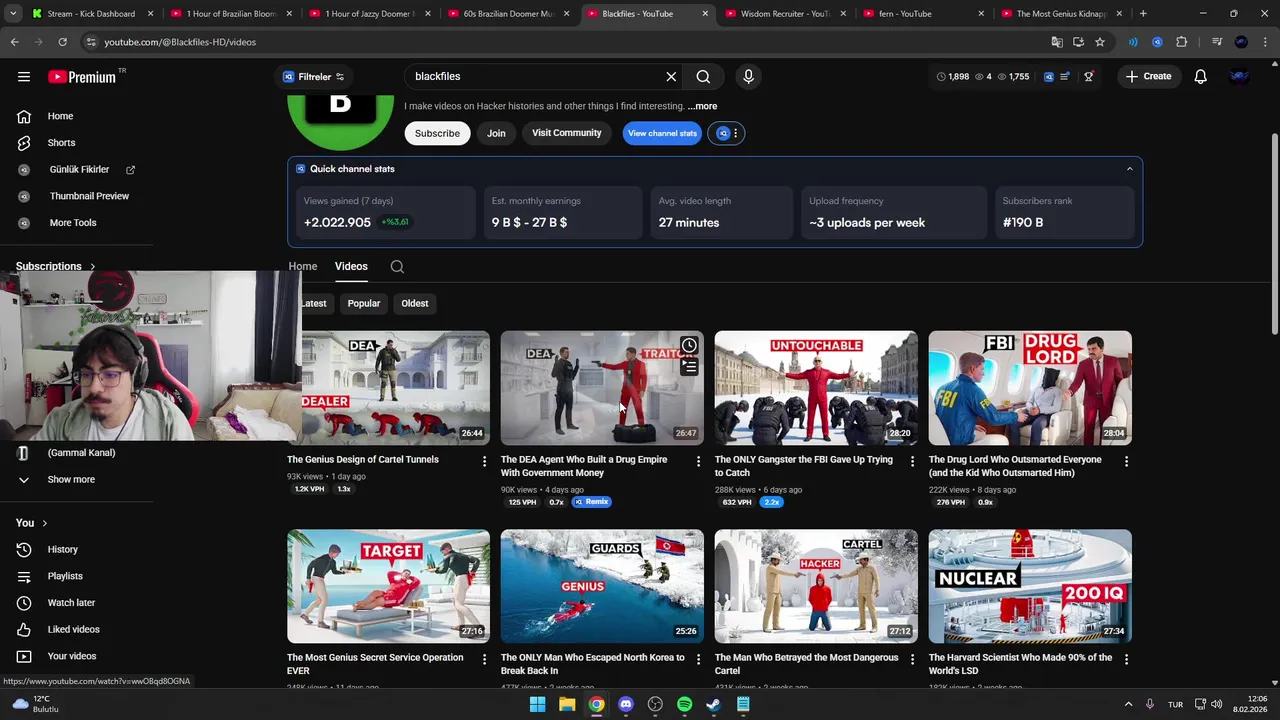Open the vidIQ Filtreler filter button
Image resolution: width=1280 pixels, height=720 pixels.
(x=312, y=77)
